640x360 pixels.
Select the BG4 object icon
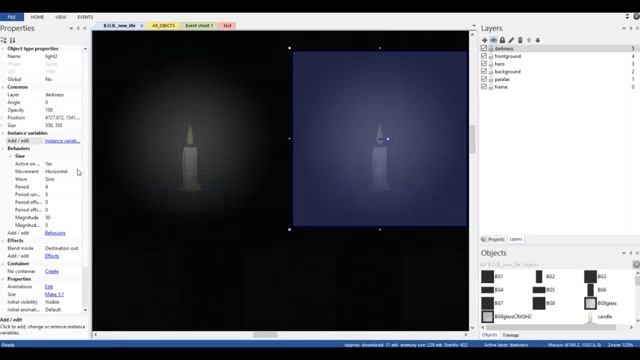click(487, 290)
